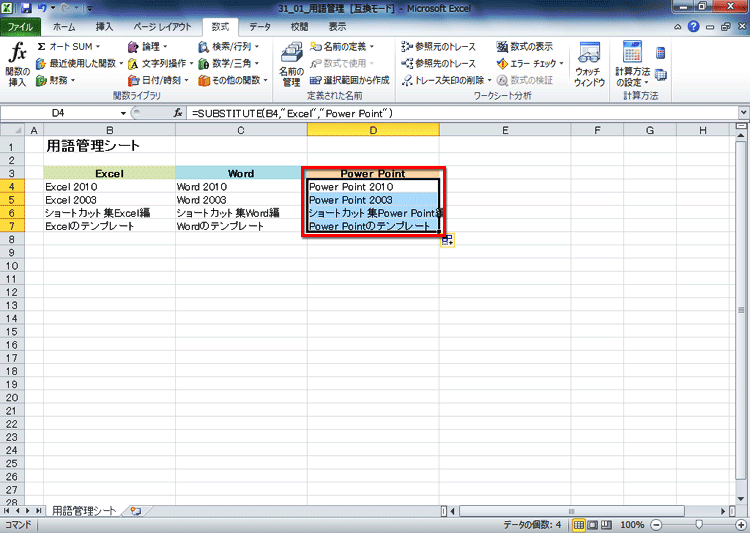
Task: Select row 4 header
Action: point(12,187)
